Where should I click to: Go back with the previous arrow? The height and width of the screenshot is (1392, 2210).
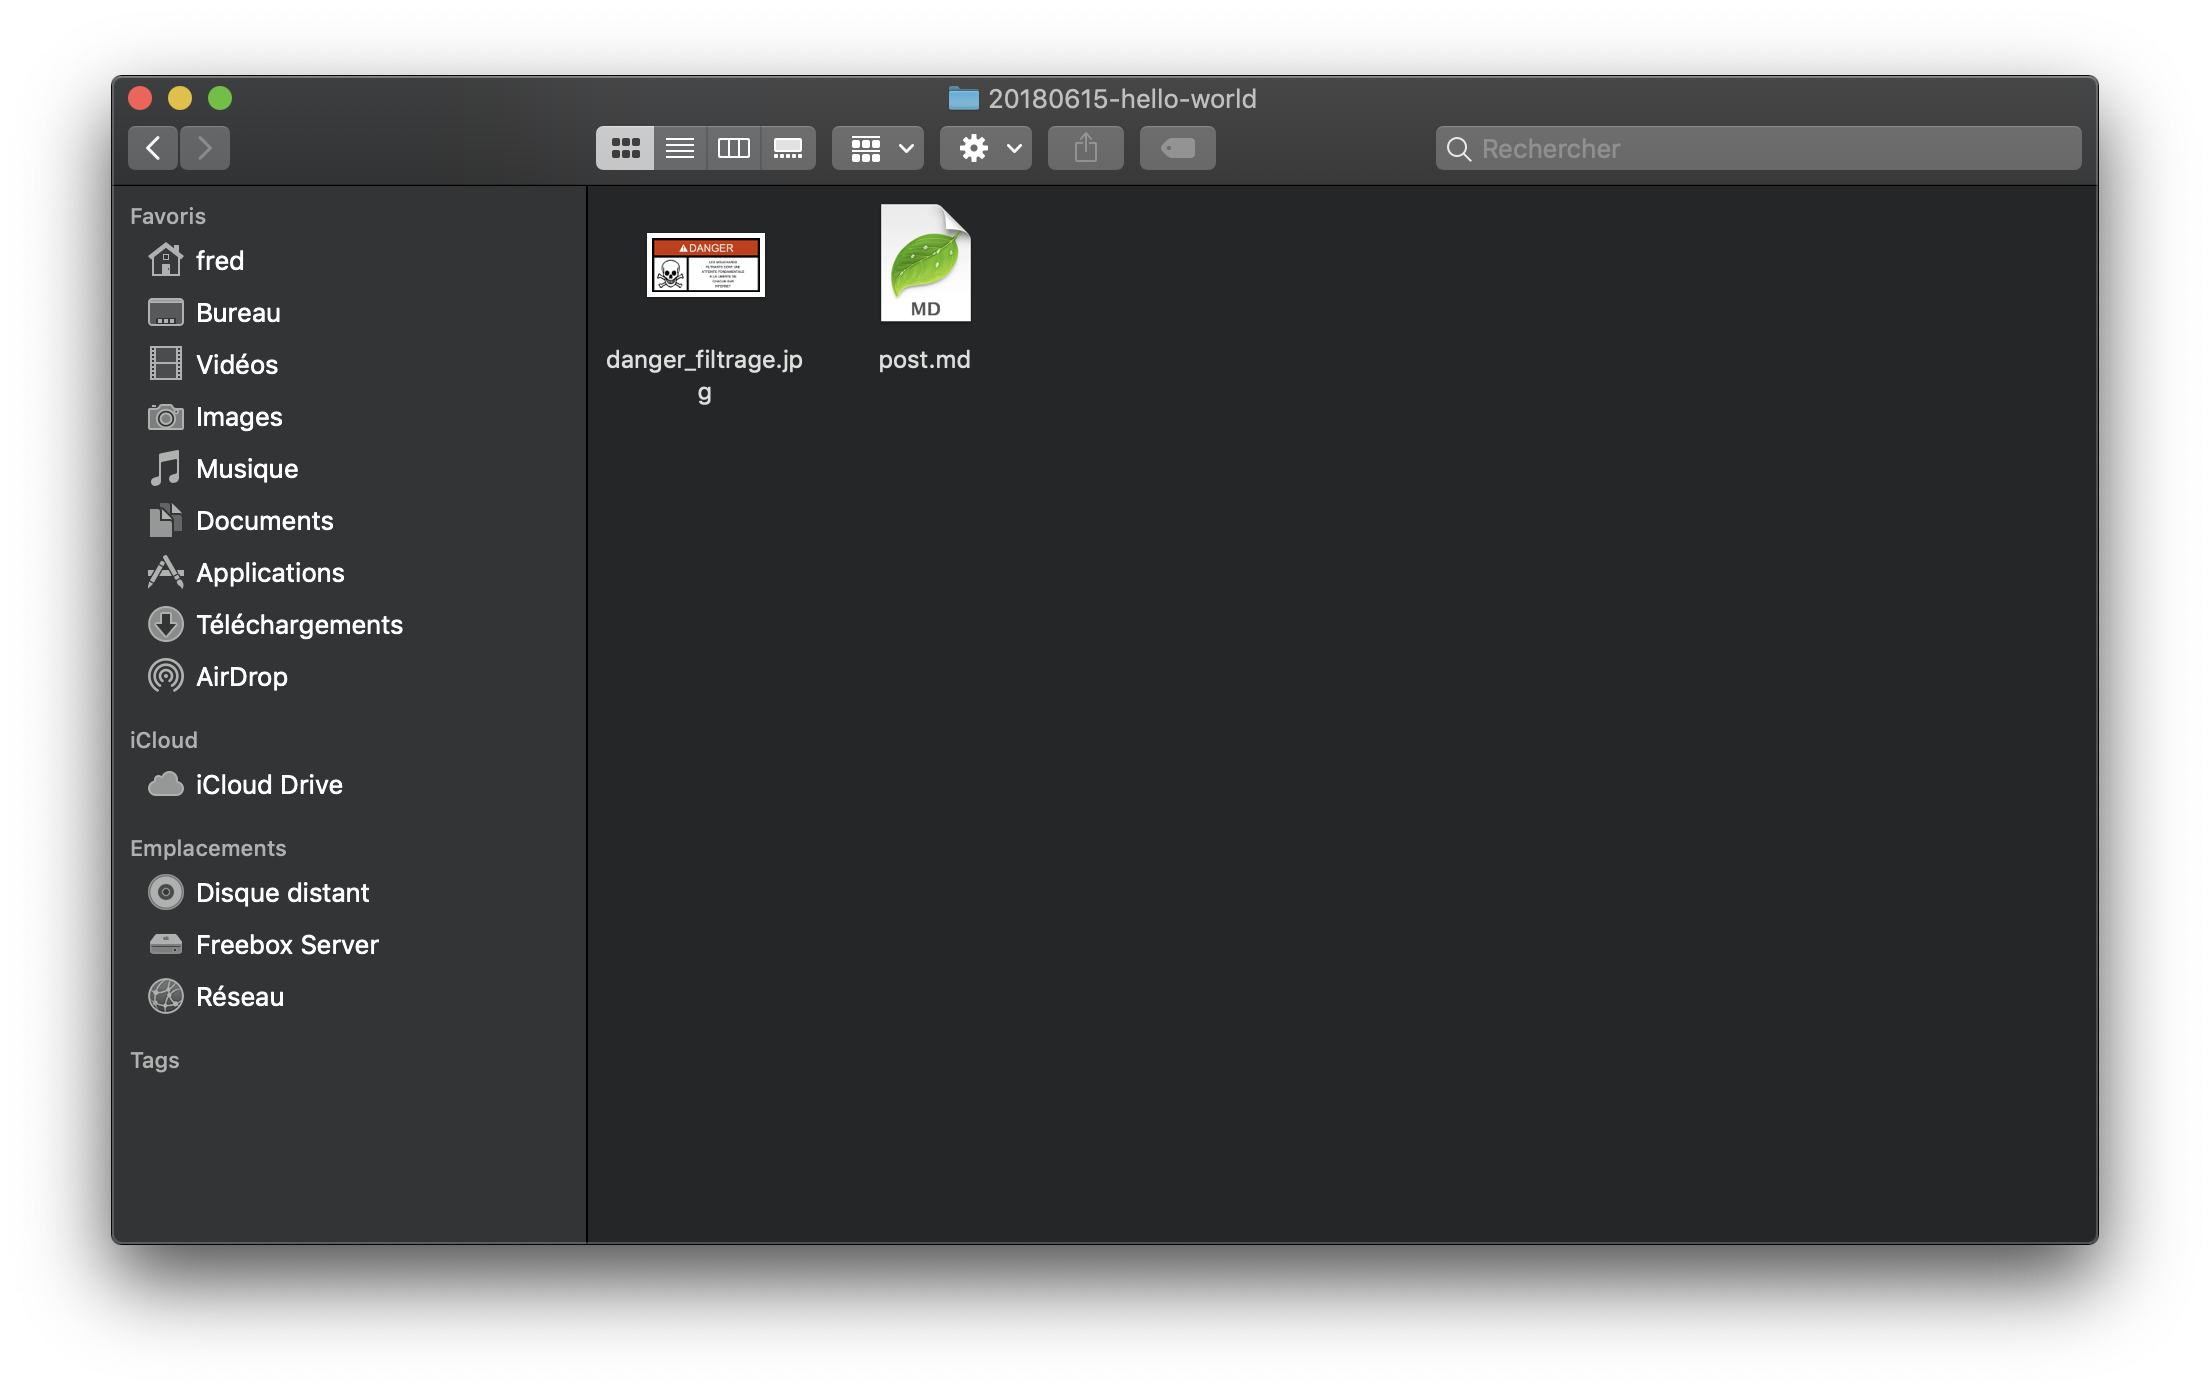pyautogui.click(x=152, y=147)
